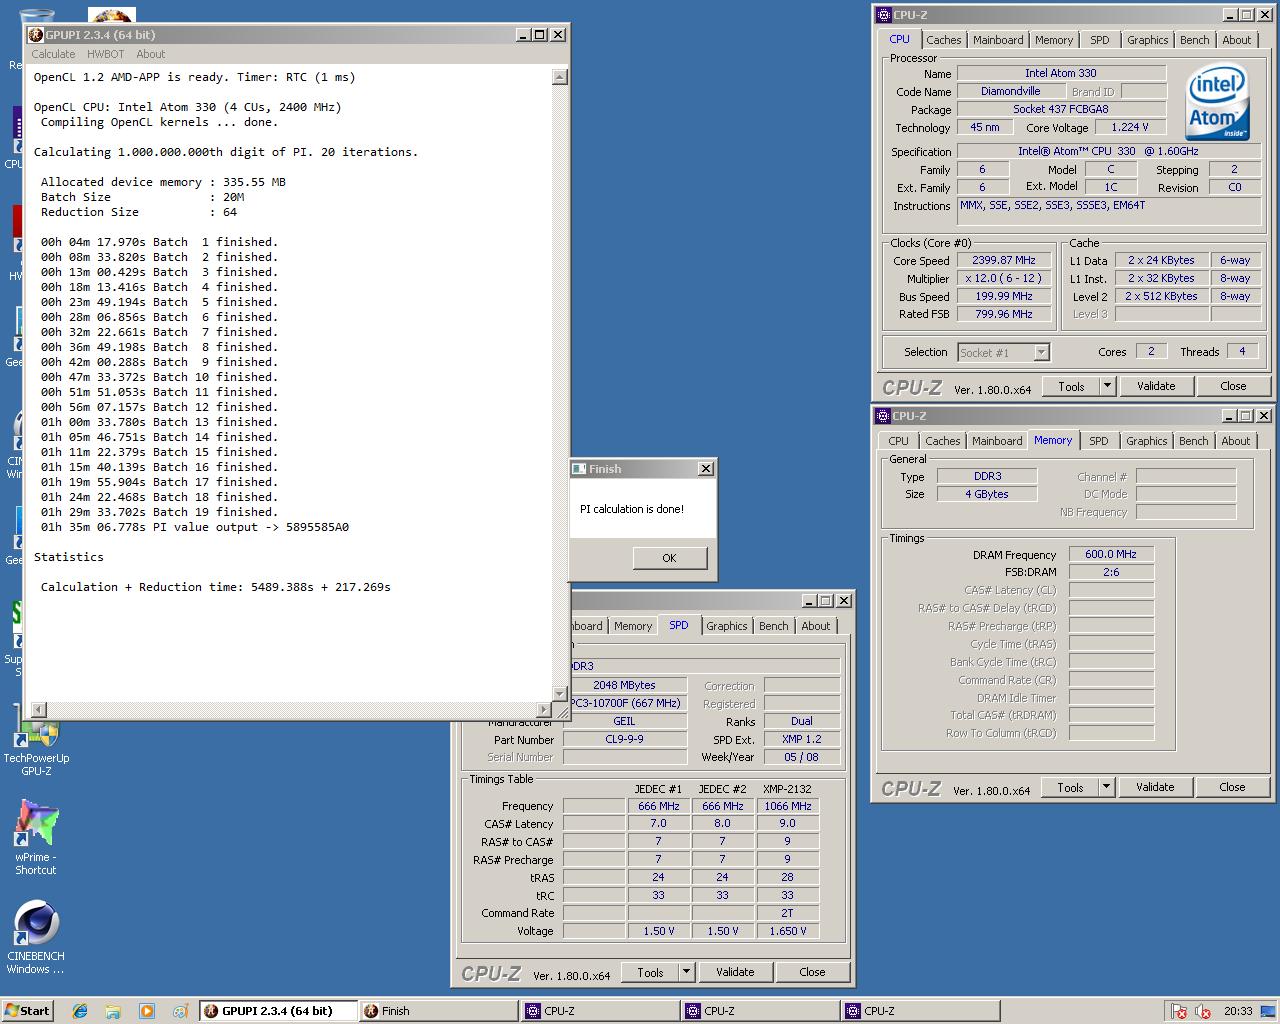Click the CPU-Z CPU window title icon
The height and width of the screenshot is (1024, 1280).
click(883, 15)
